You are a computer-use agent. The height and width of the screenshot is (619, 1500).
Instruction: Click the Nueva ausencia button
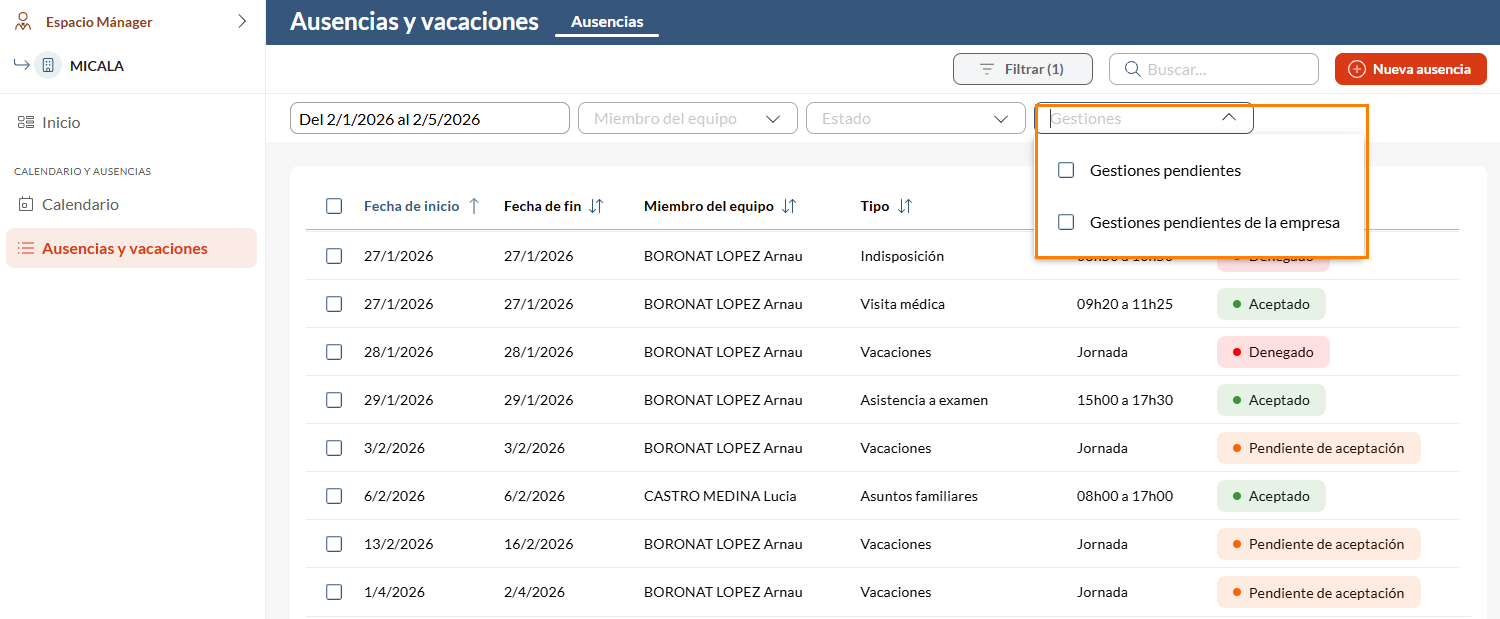pos(1410,69)
